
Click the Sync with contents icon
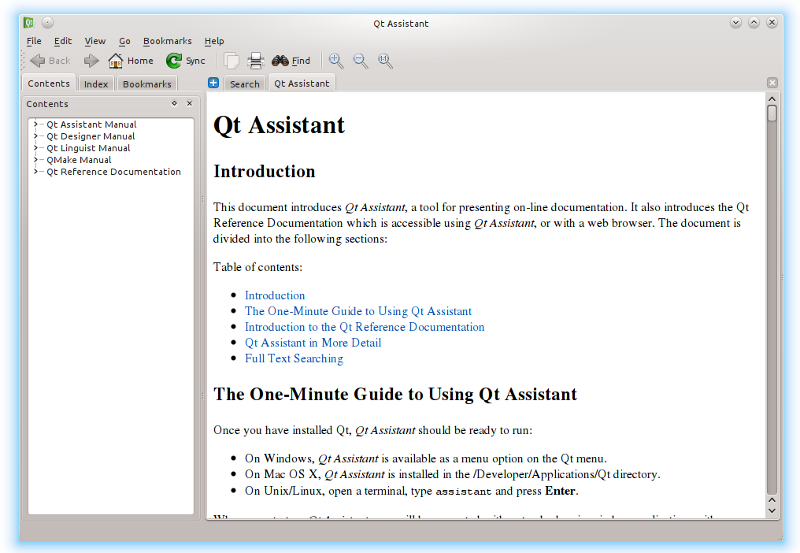(x=174, y=61)
